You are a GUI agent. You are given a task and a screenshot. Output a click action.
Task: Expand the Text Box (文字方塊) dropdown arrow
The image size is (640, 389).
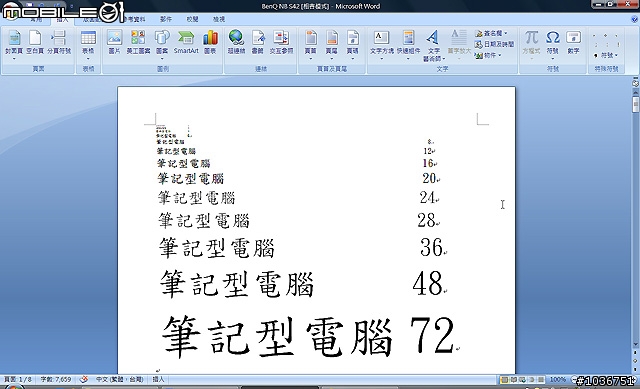382,59
